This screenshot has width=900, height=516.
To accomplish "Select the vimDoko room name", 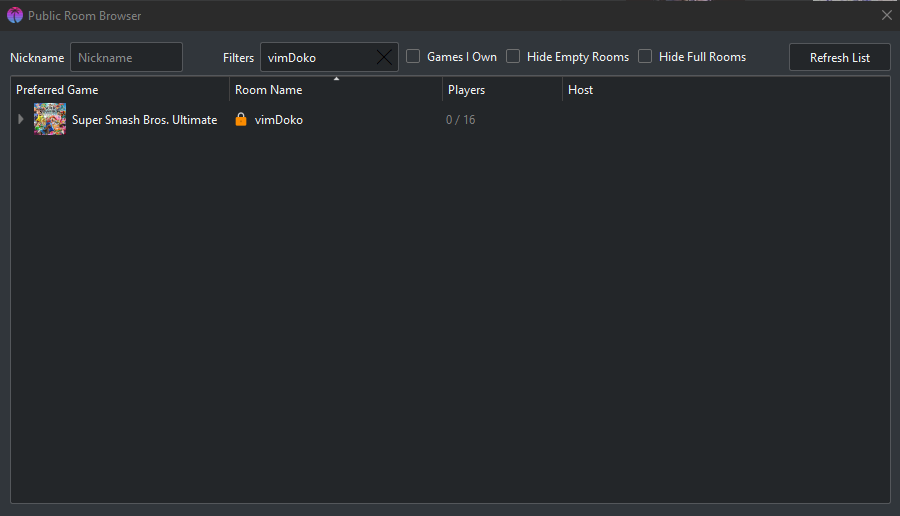I will 279,120.
